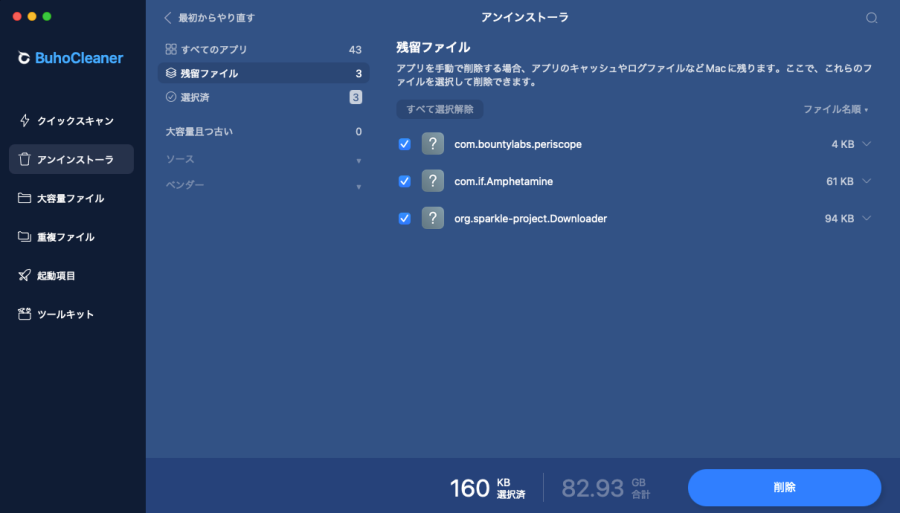Image resolution: width=900 pixels, height=513 pixels.
Task: Open Quick Scan (クイックスキャン) in sidebar
Action: [x=71, y=121]
